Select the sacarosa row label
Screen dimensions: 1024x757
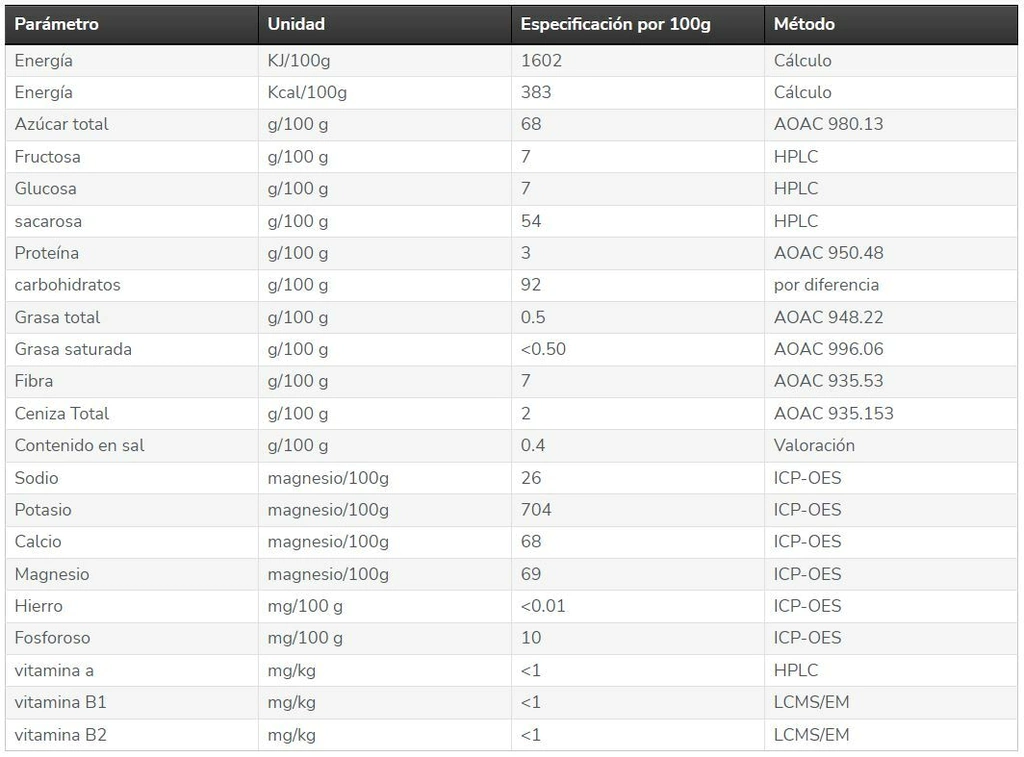pyautogui.click(x=48, y=221)
